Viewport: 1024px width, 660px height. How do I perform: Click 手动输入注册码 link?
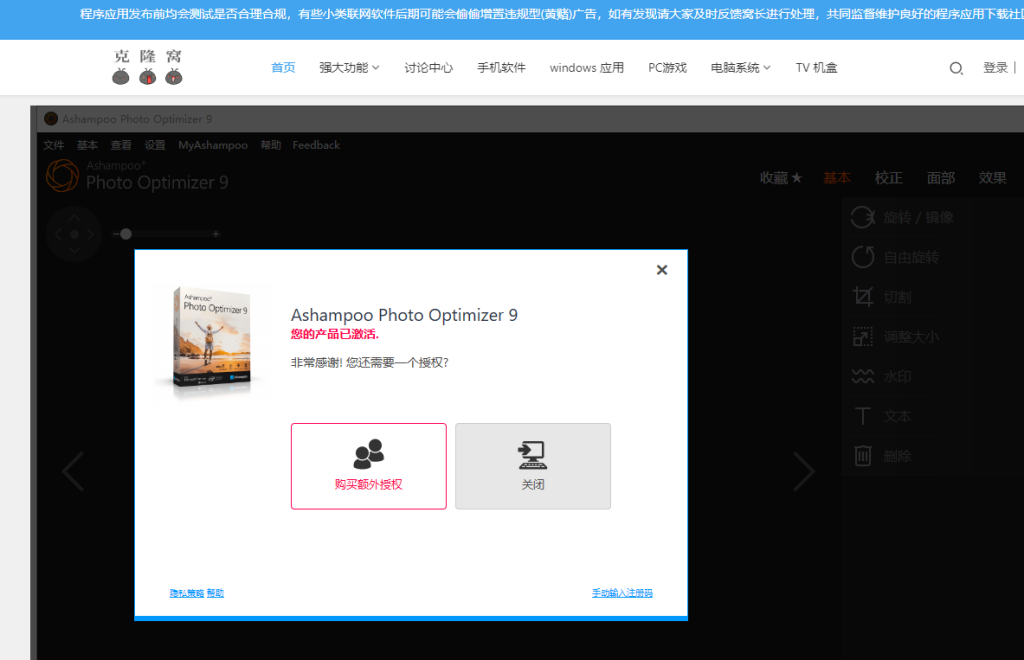pos(622,593)
